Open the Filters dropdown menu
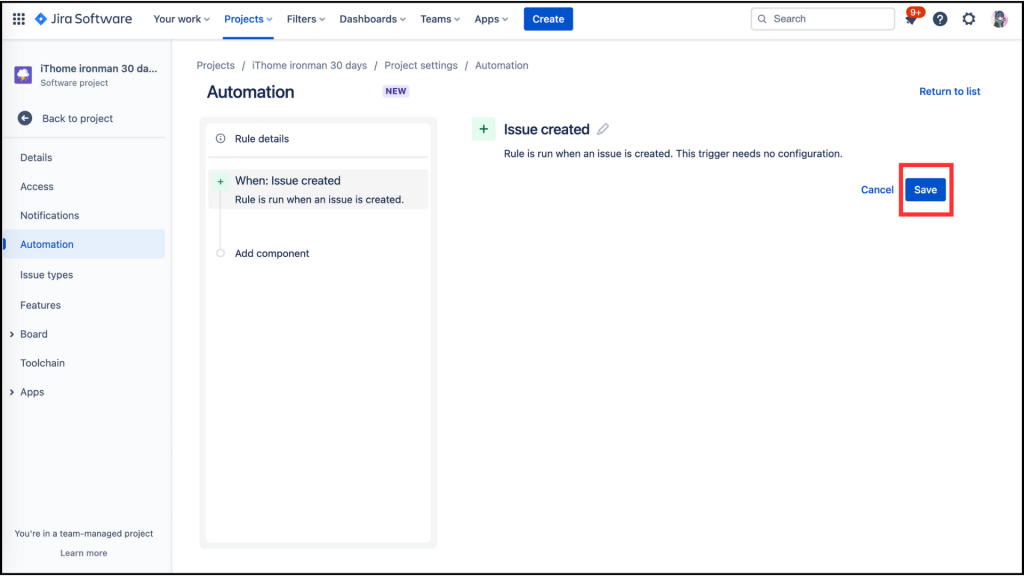Screen dimensions: 1024x576 (306, 19)
